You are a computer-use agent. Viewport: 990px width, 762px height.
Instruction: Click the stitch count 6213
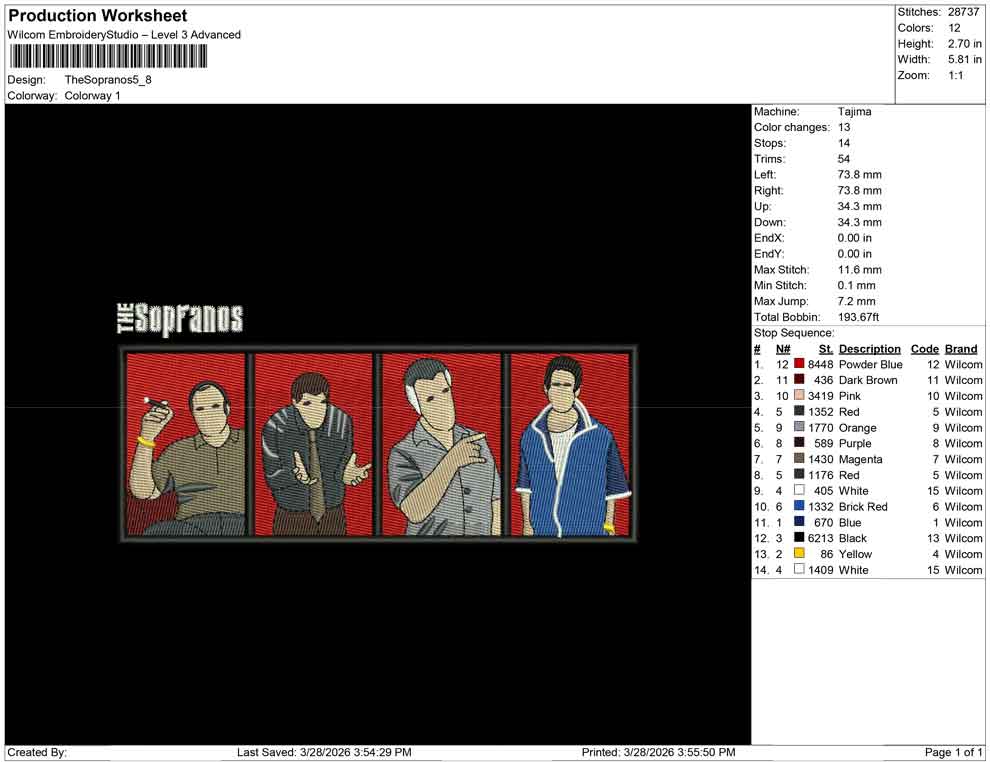(x=821, y=538)
